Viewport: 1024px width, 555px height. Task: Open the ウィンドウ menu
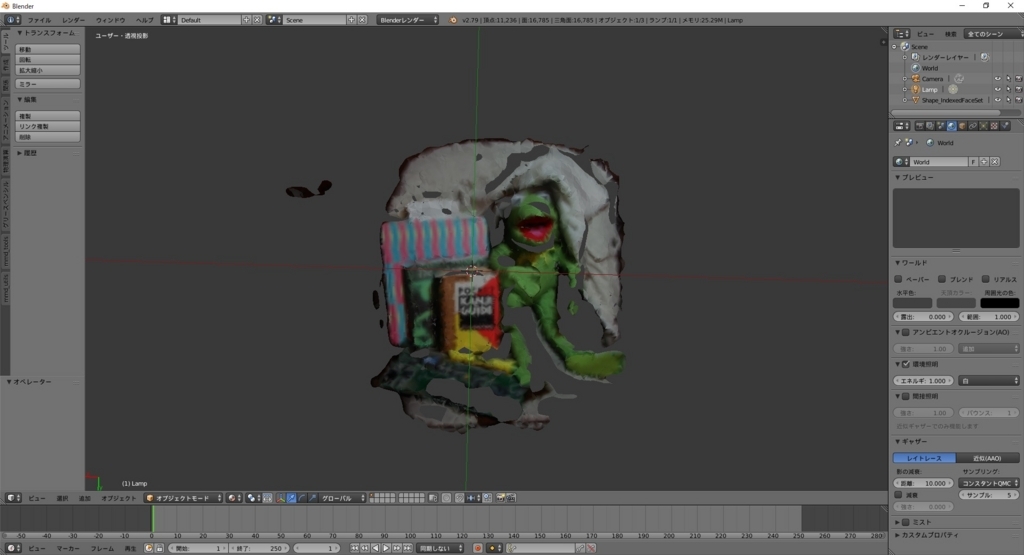click(110, 20)
